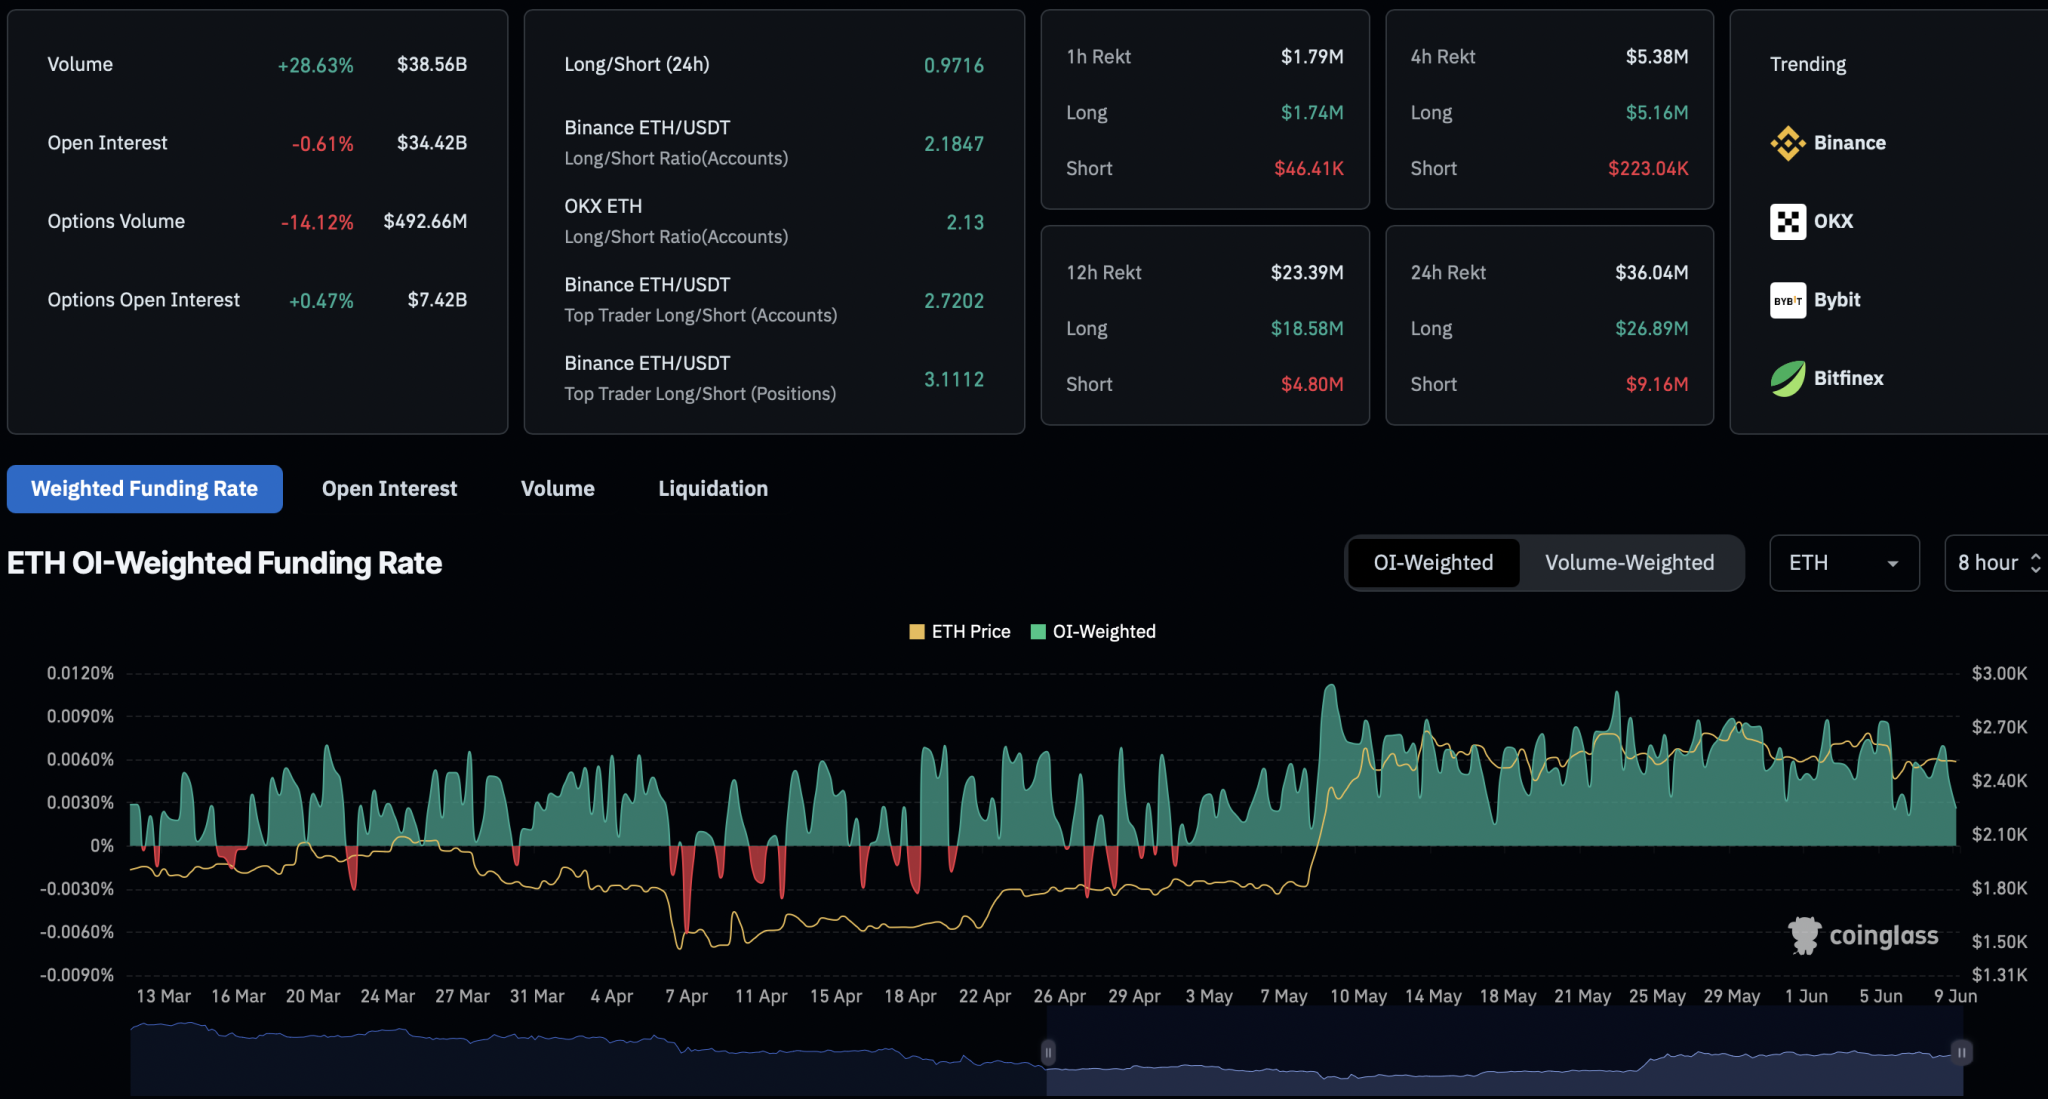Click the Bitfinex leaf logo icon
The image size is (2048, 1099).
point(1787,379)
